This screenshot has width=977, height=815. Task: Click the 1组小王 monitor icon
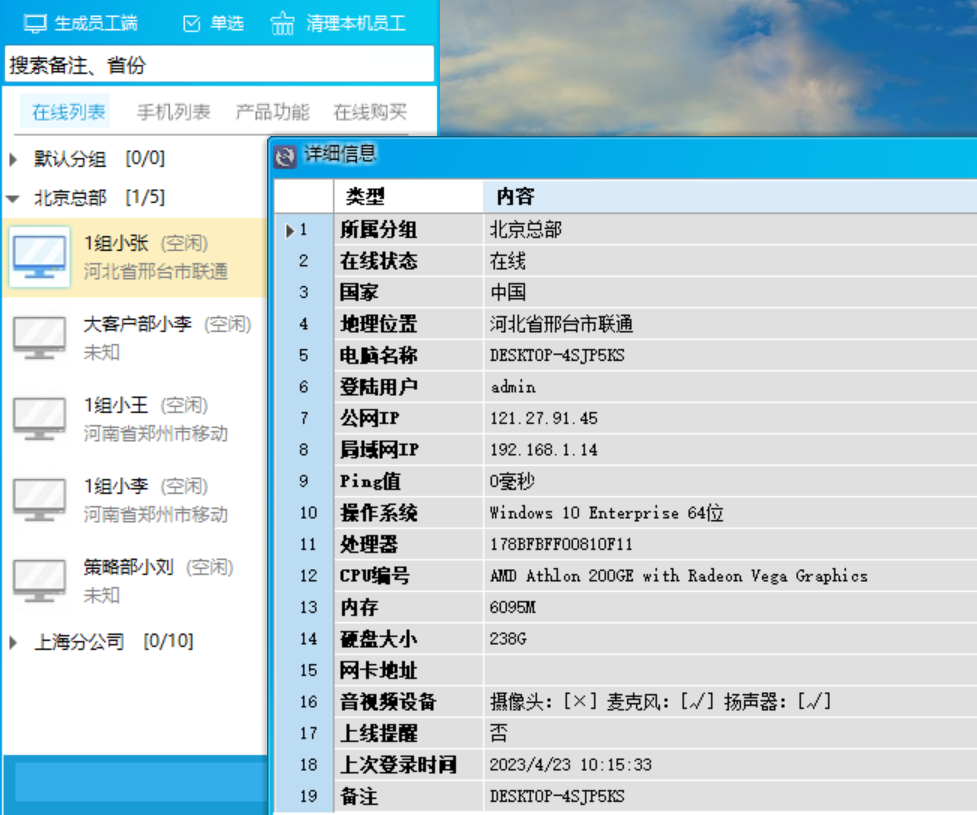click(40, 419)
